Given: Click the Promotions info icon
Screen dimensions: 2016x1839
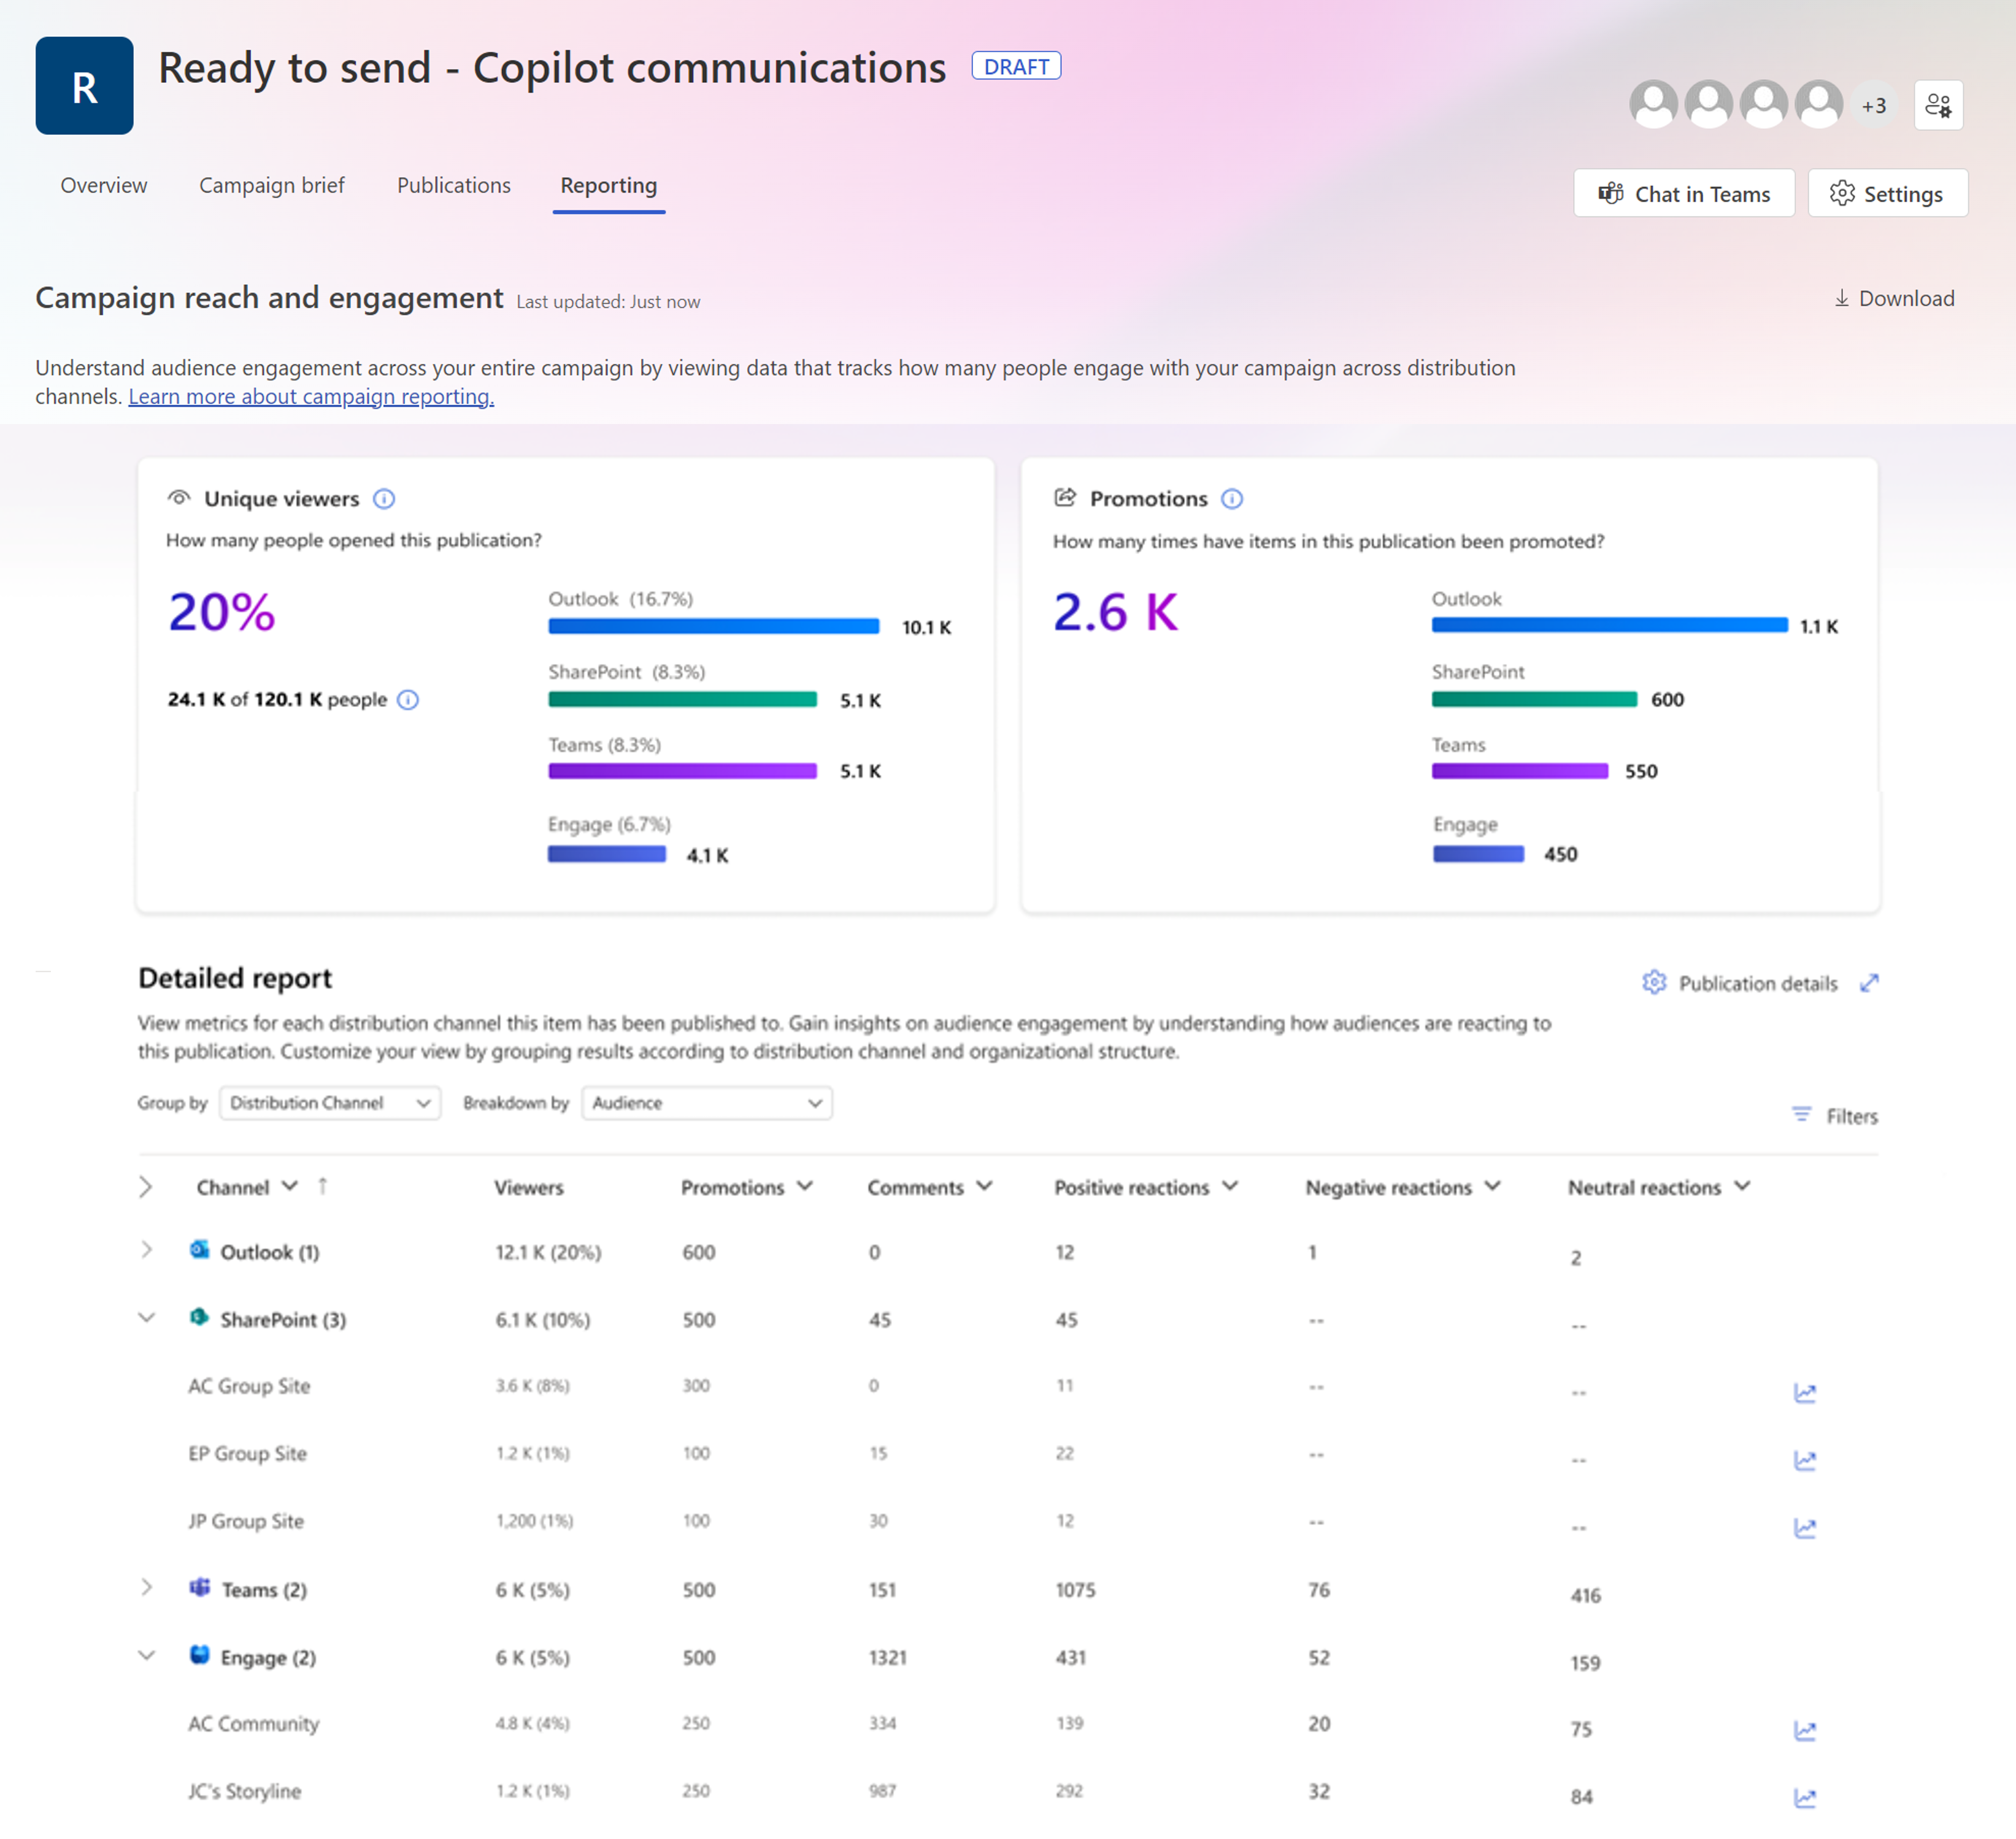Looking at the screenshot, I should point(1231,499).
